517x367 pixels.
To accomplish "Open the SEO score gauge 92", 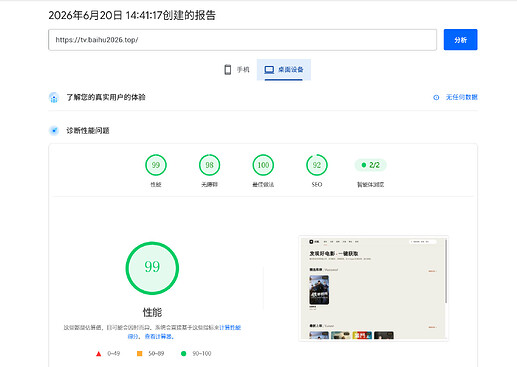I will (x=317, y=165).
